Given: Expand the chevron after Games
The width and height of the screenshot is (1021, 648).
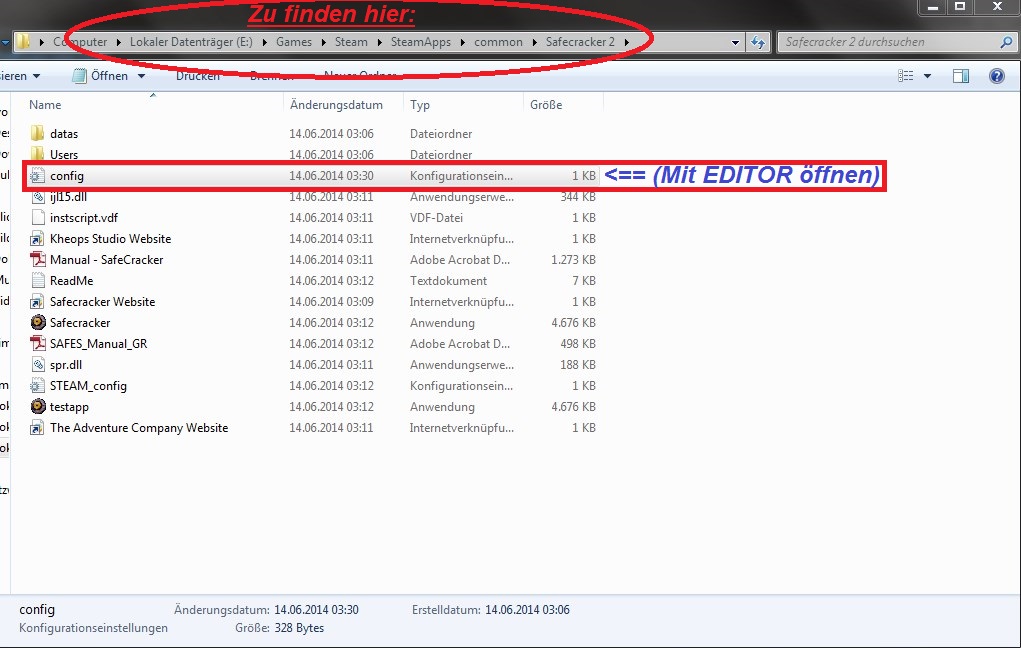Looking at the screenshot, I should pos(323,42).
